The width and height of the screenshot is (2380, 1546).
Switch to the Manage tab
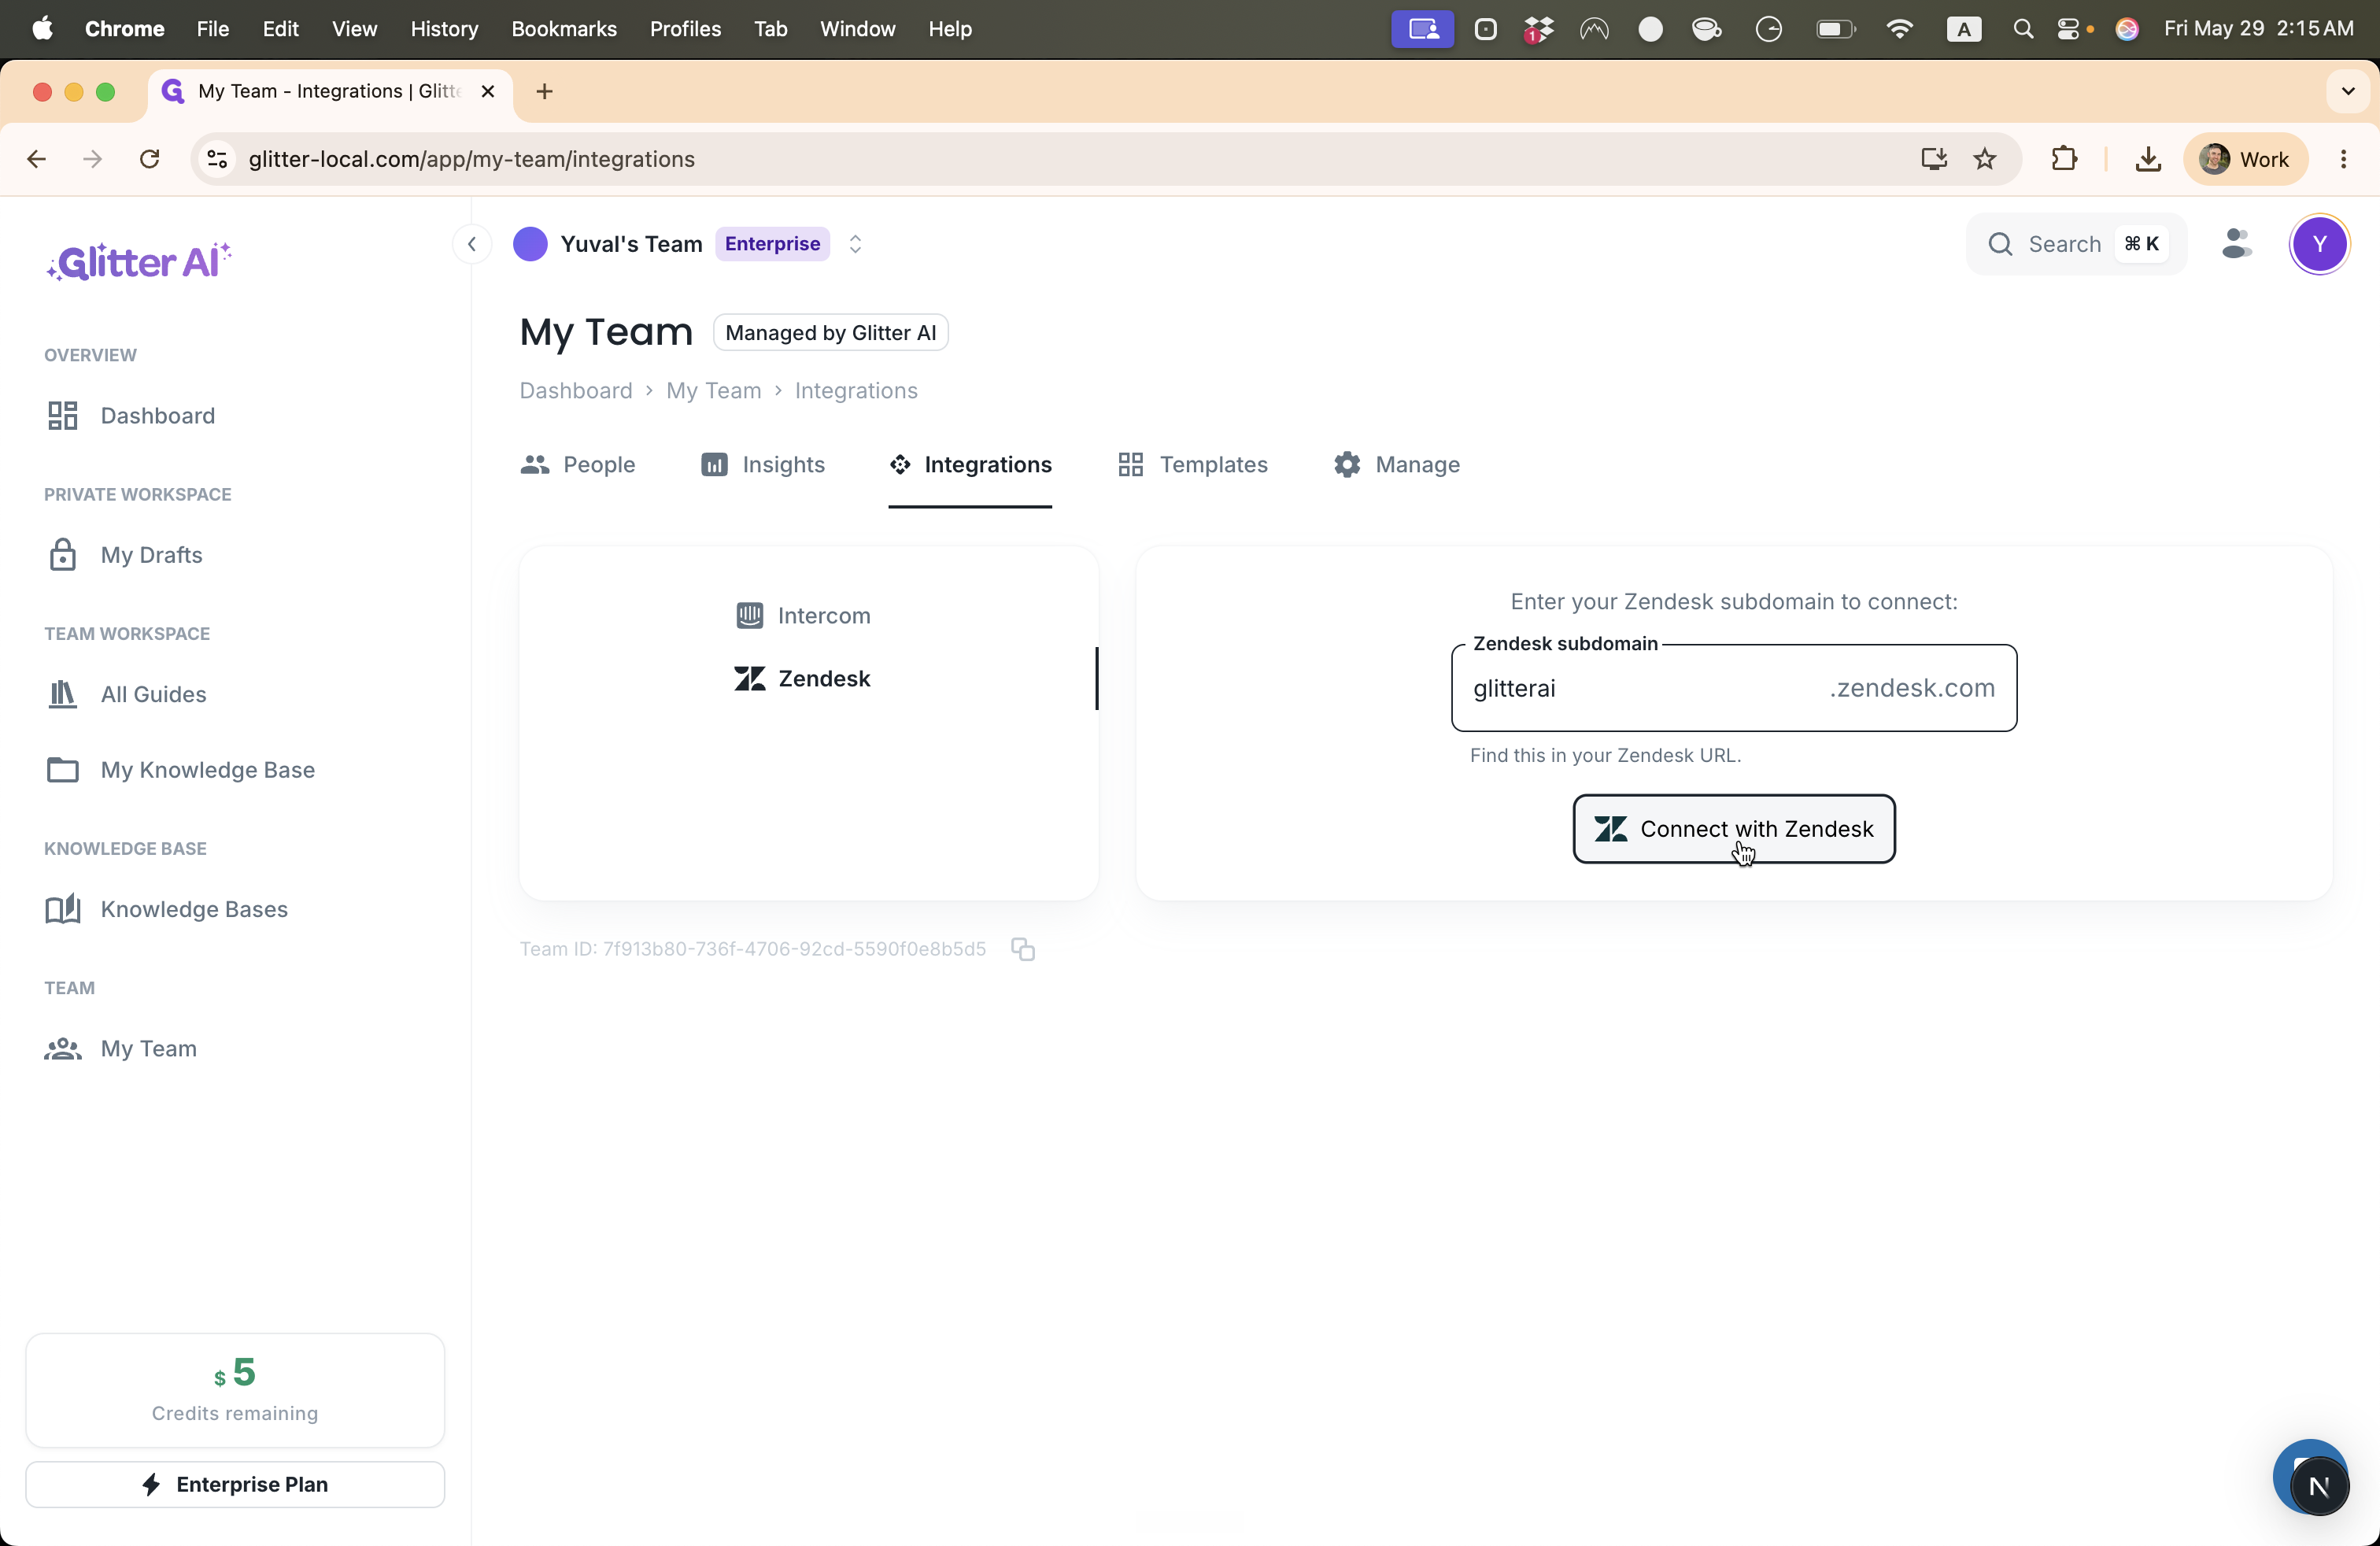1397,465
